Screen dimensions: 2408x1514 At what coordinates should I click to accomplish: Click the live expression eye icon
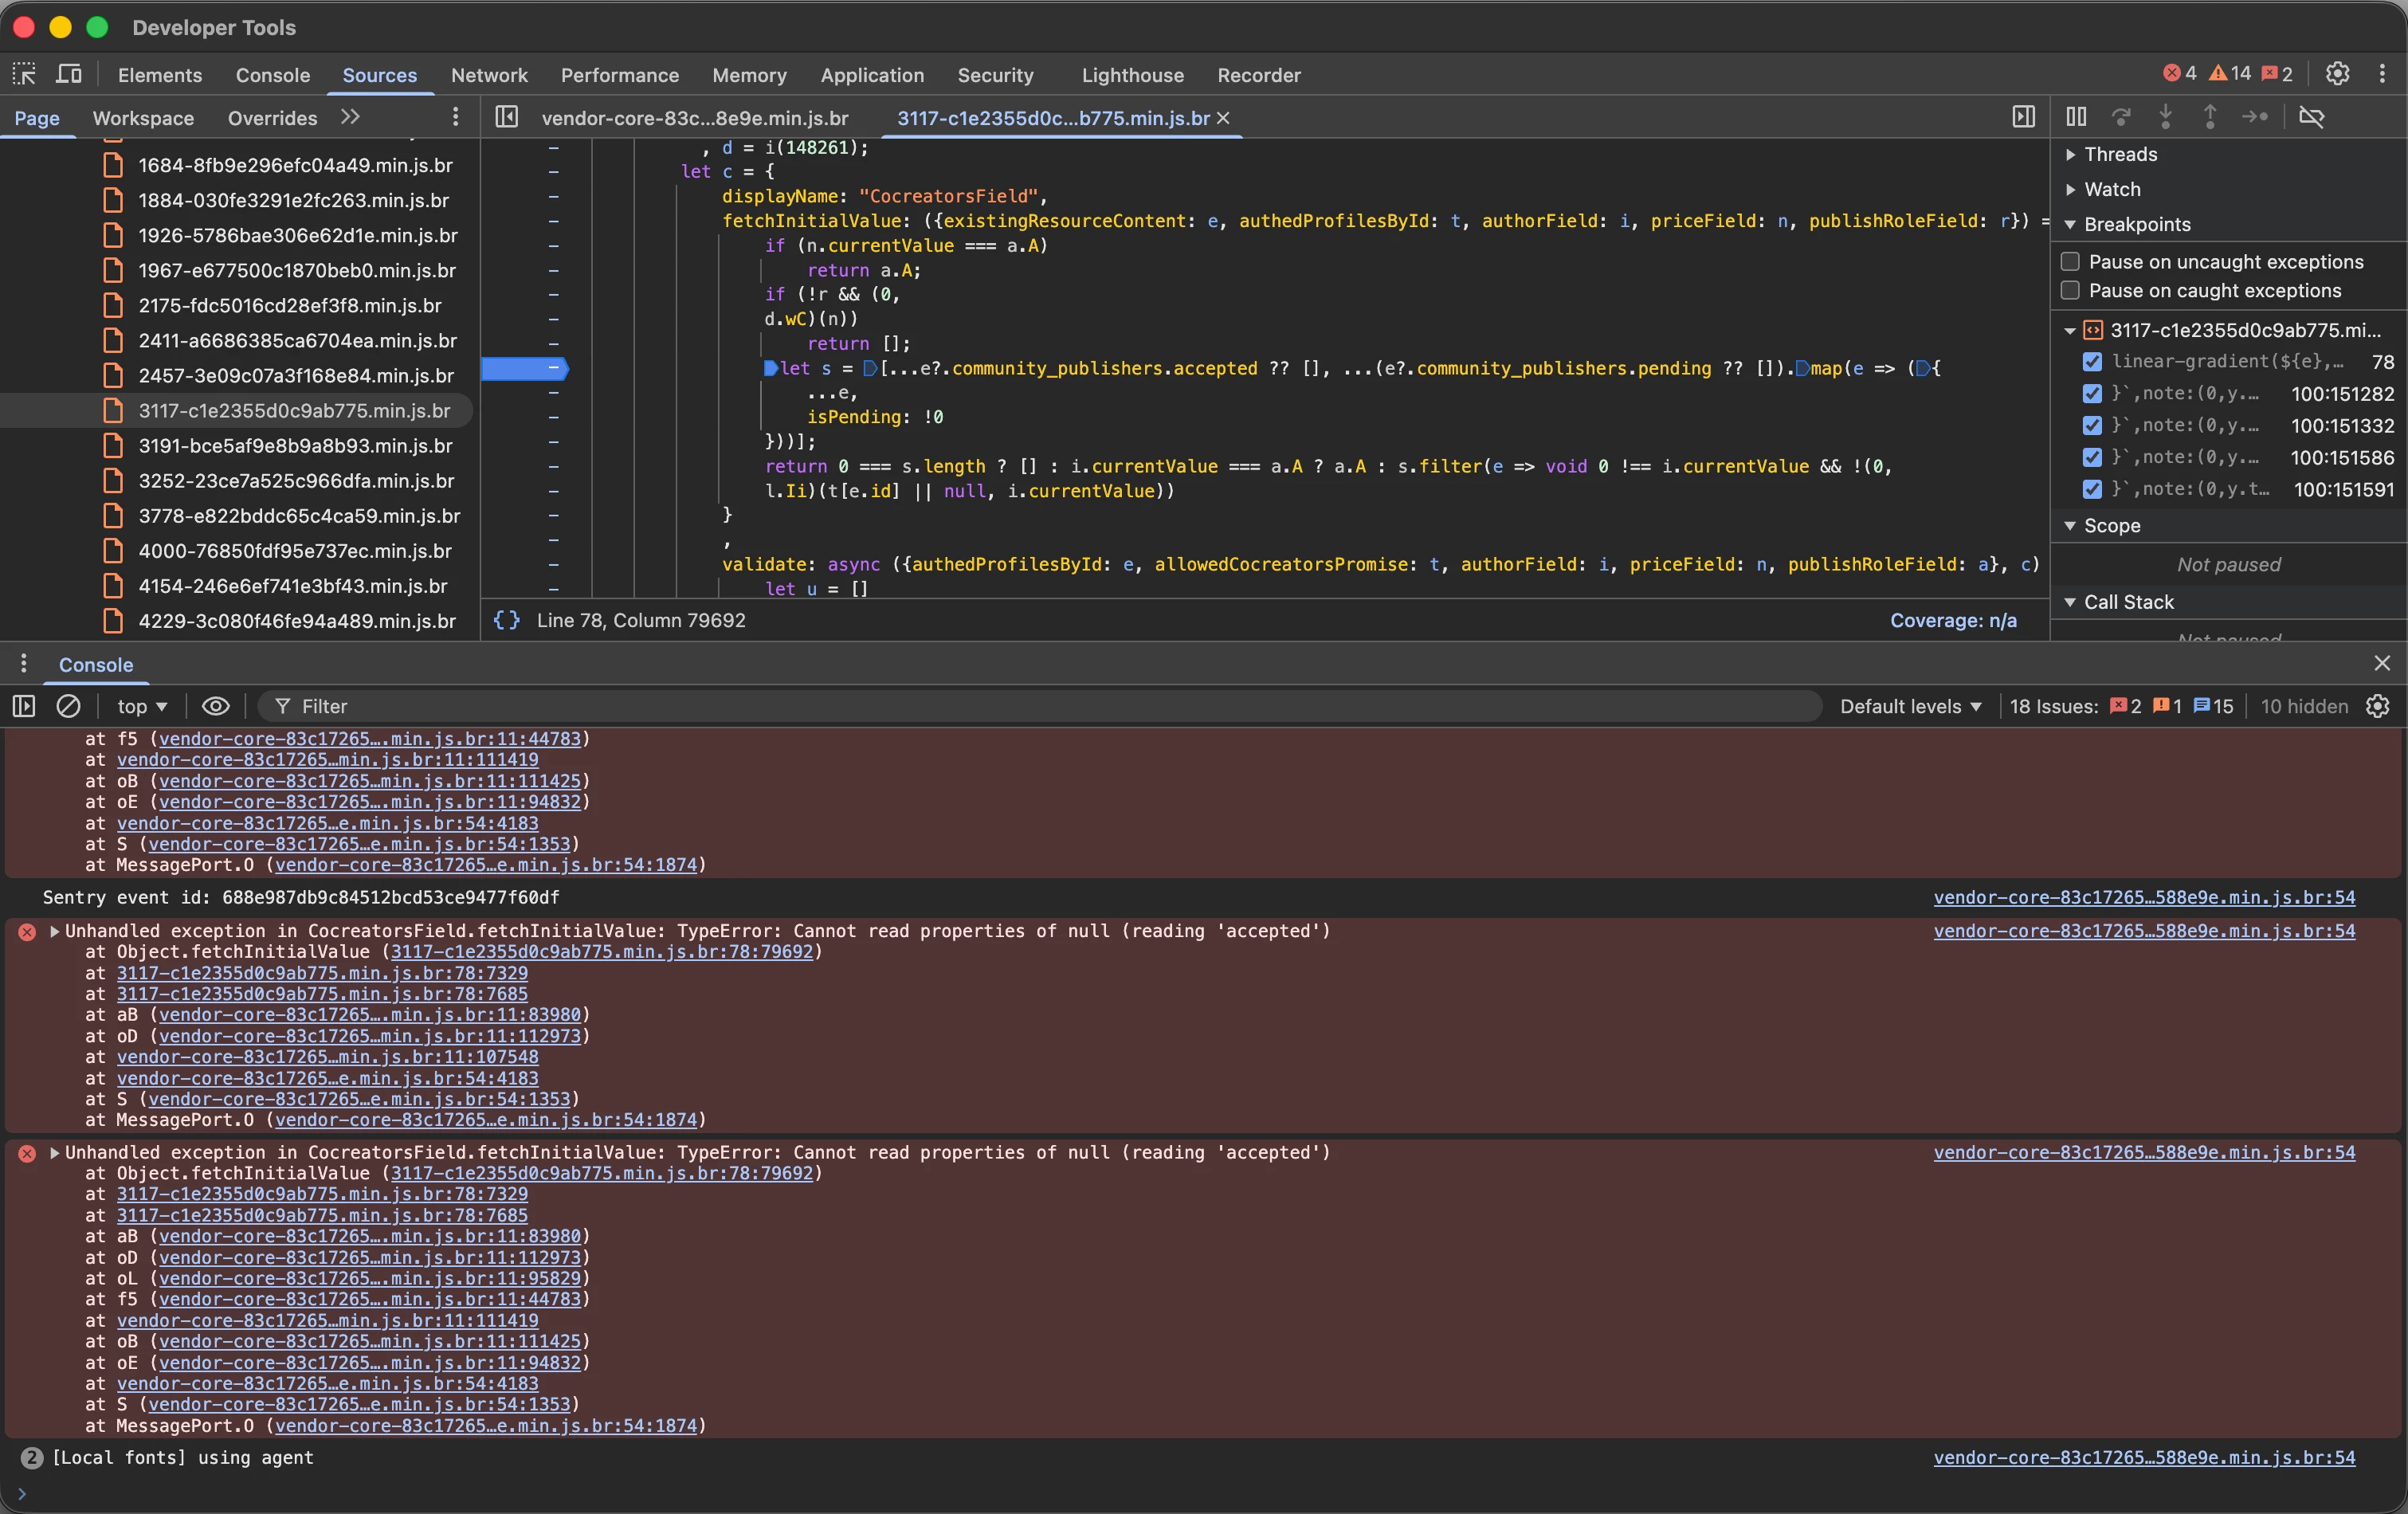[x=215, y=706]
